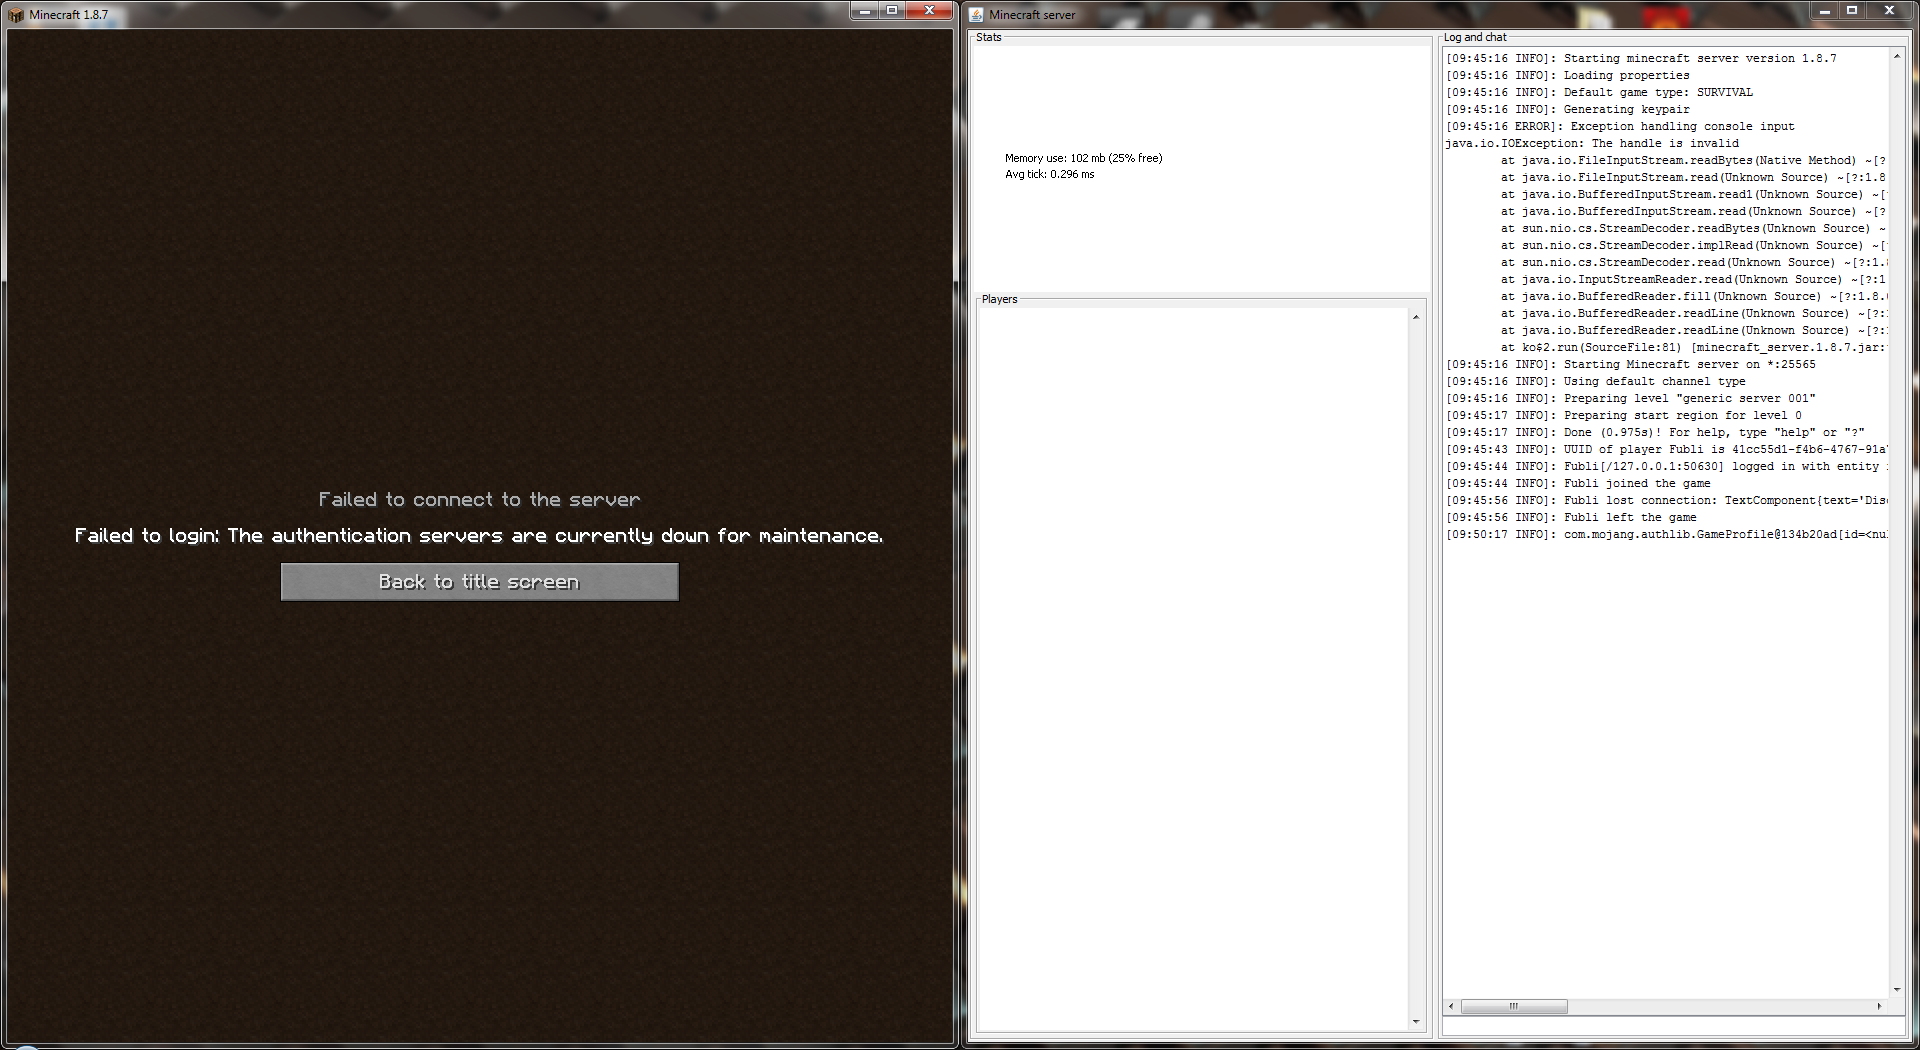
Task: Click the log panel scroll-up arrow
Action: click(x=1897, y=56)
